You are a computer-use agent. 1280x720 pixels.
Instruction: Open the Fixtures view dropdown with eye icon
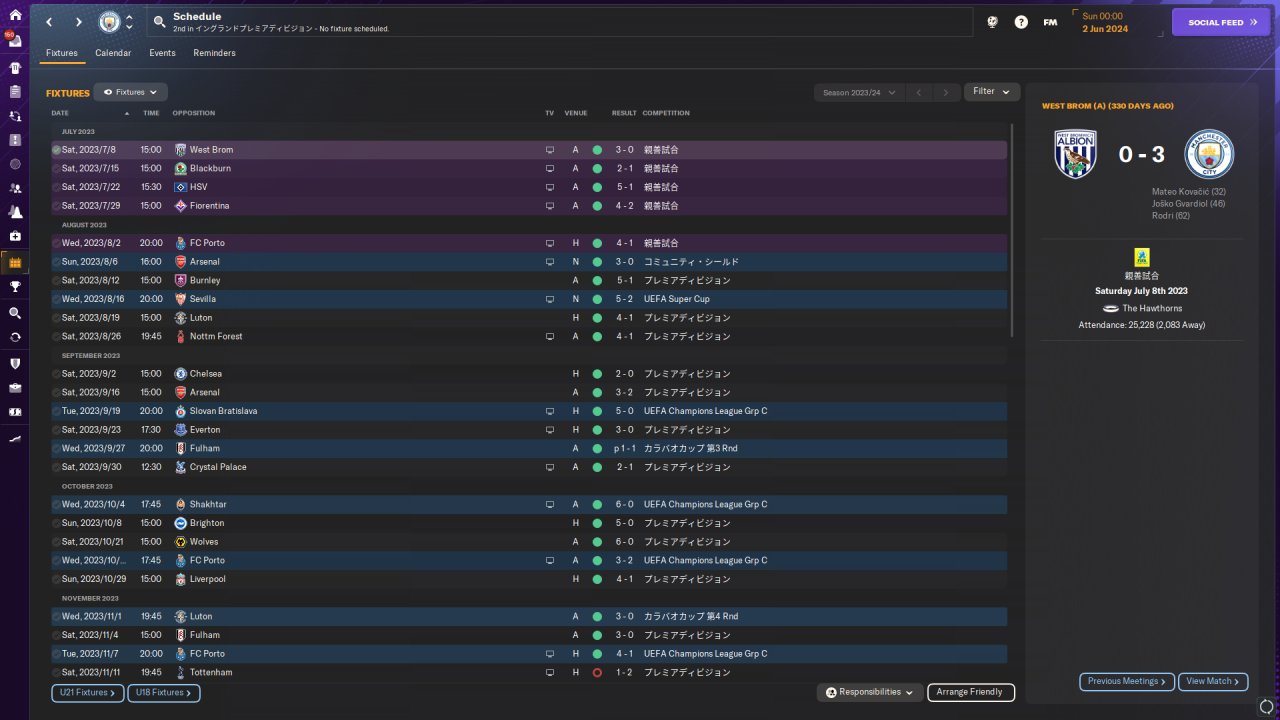click(130, 92)
